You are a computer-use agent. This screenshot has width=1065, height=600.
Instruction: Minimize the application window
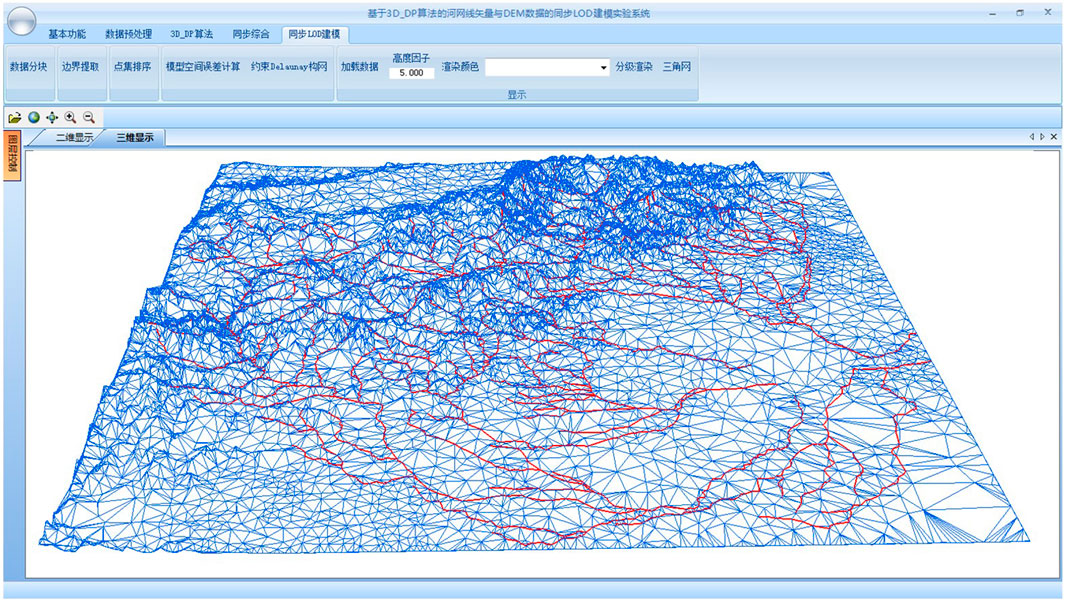[x=993, y=13]
